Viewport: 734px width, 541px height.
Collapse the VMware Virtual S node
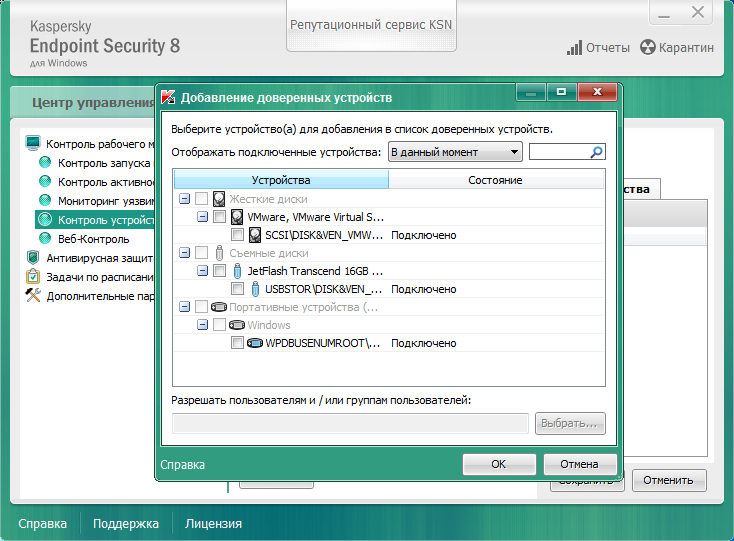click(x=202, y=217)
